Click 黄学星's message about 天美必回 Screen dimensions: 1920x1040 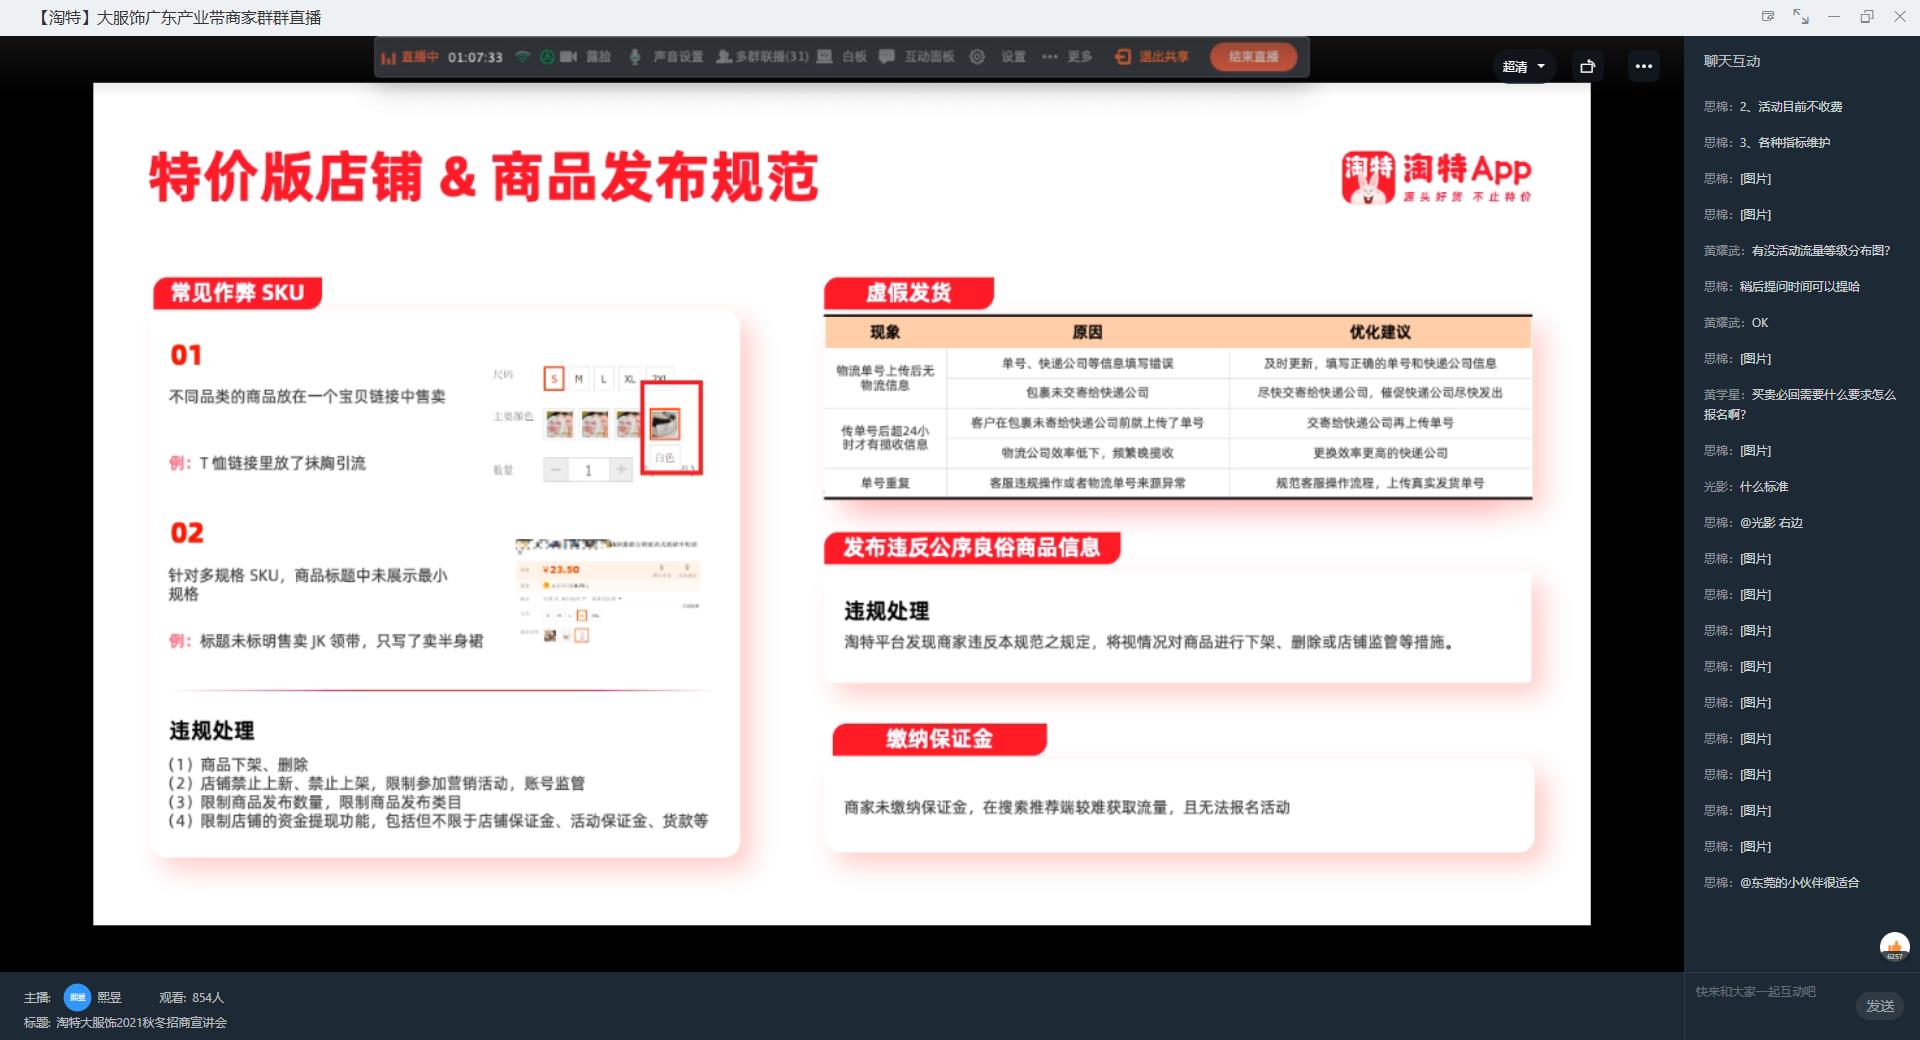pos(1800,404)
